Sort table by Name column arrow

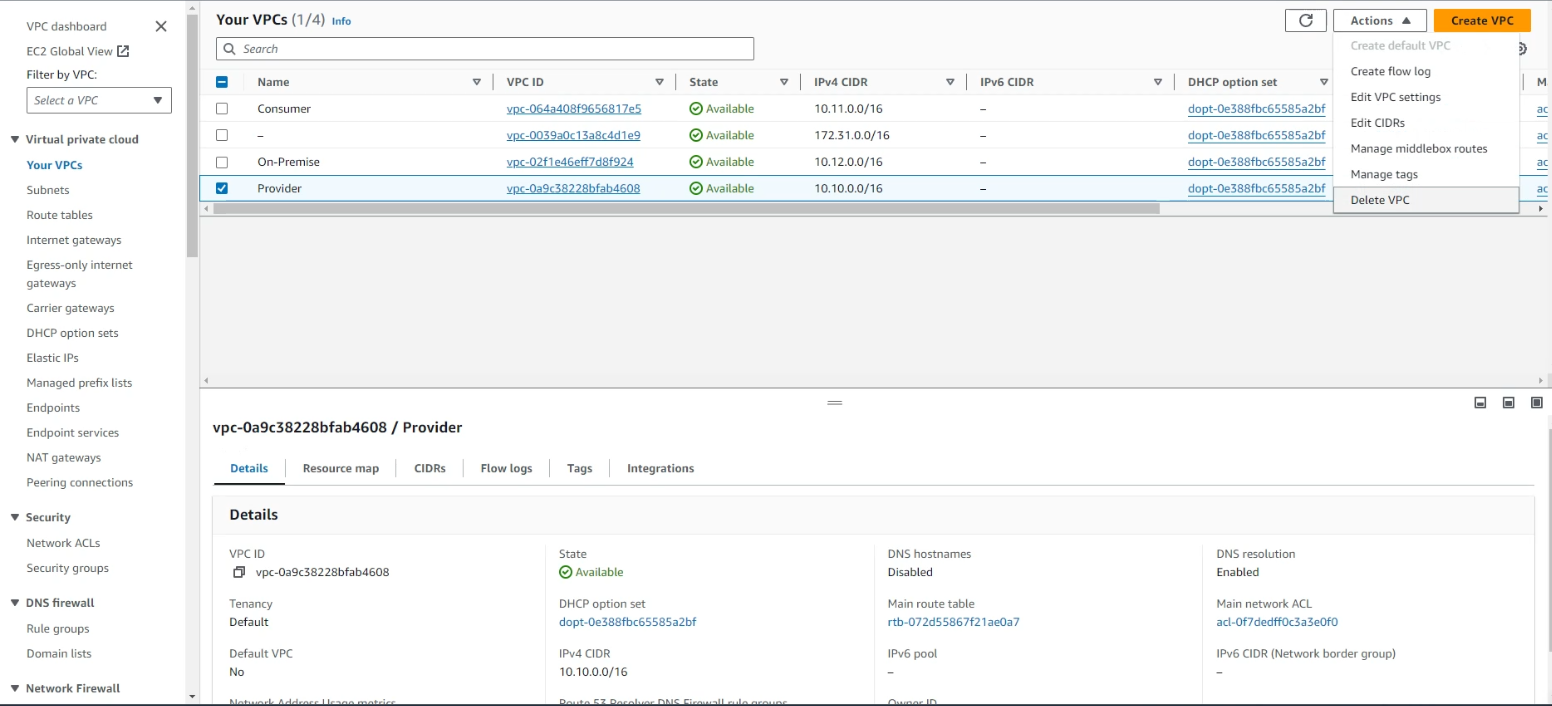click(476, 82)
